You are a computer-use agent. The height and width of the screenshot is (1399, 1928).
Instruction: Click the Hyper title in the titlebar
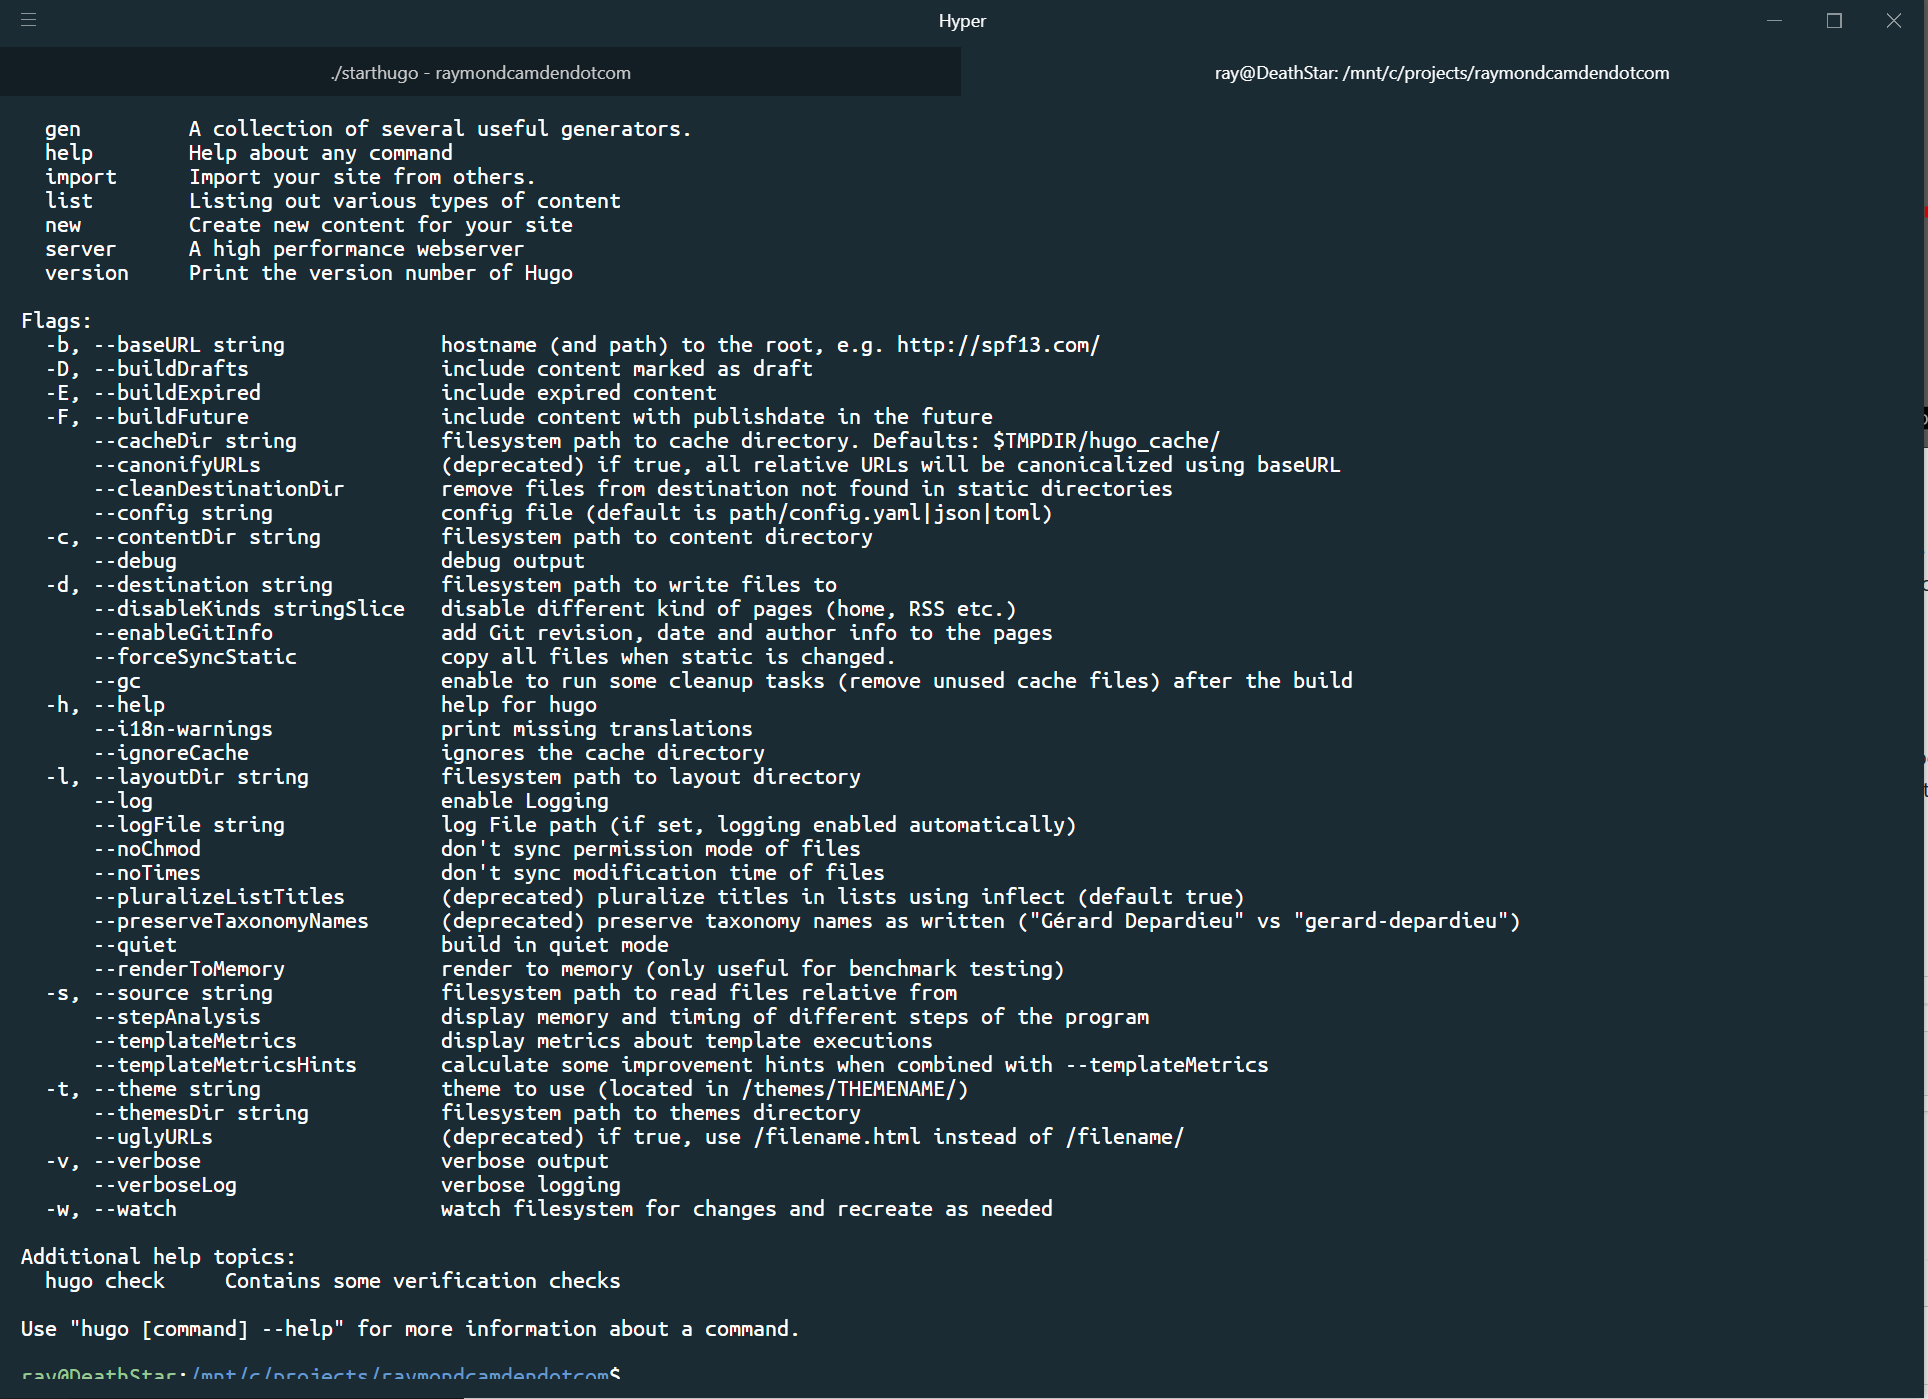pos(961,20)
